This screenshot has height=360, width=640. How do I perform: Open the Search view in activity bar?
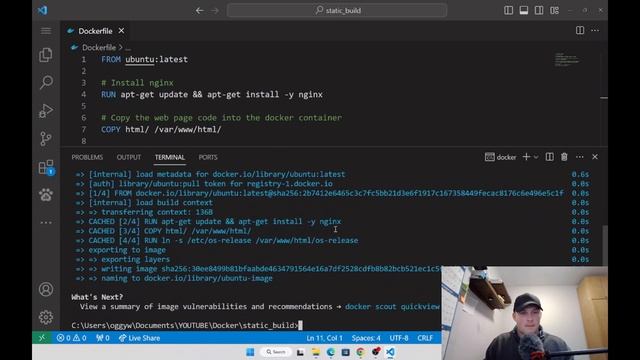coord(46,82)
